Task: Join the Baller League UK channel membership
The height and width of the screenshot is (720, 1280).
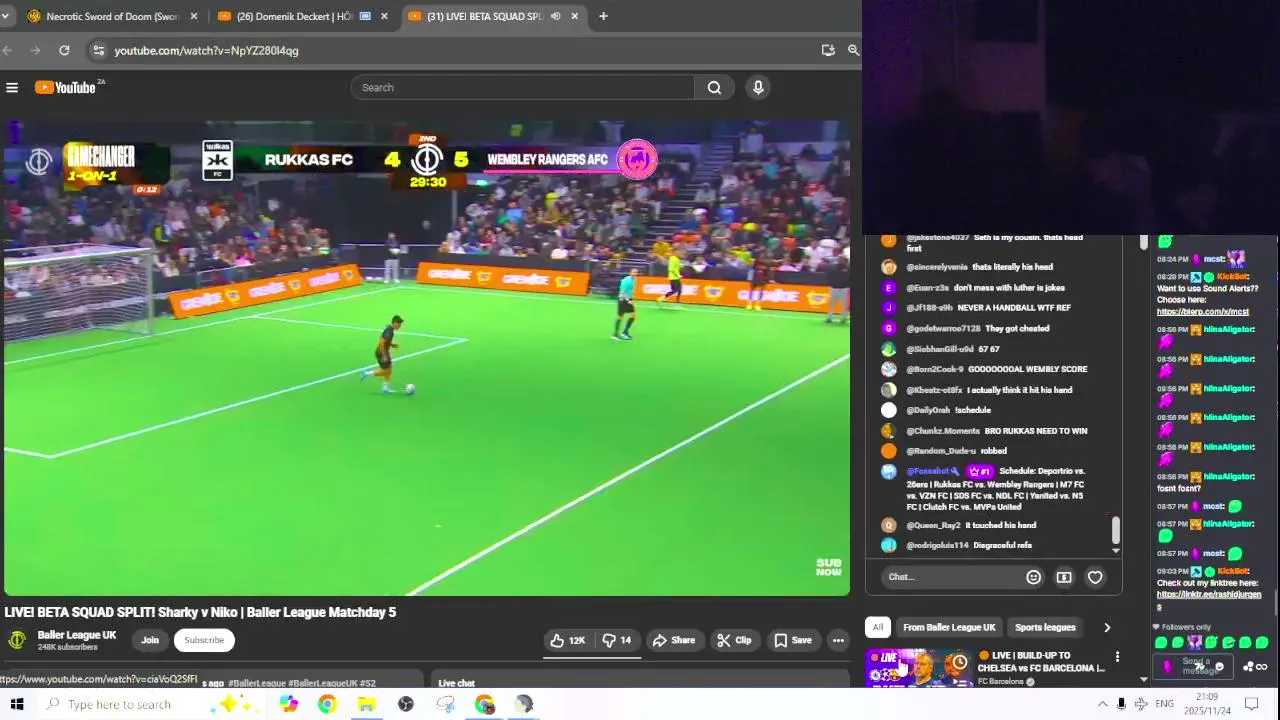Action: [x=150, y=640]
